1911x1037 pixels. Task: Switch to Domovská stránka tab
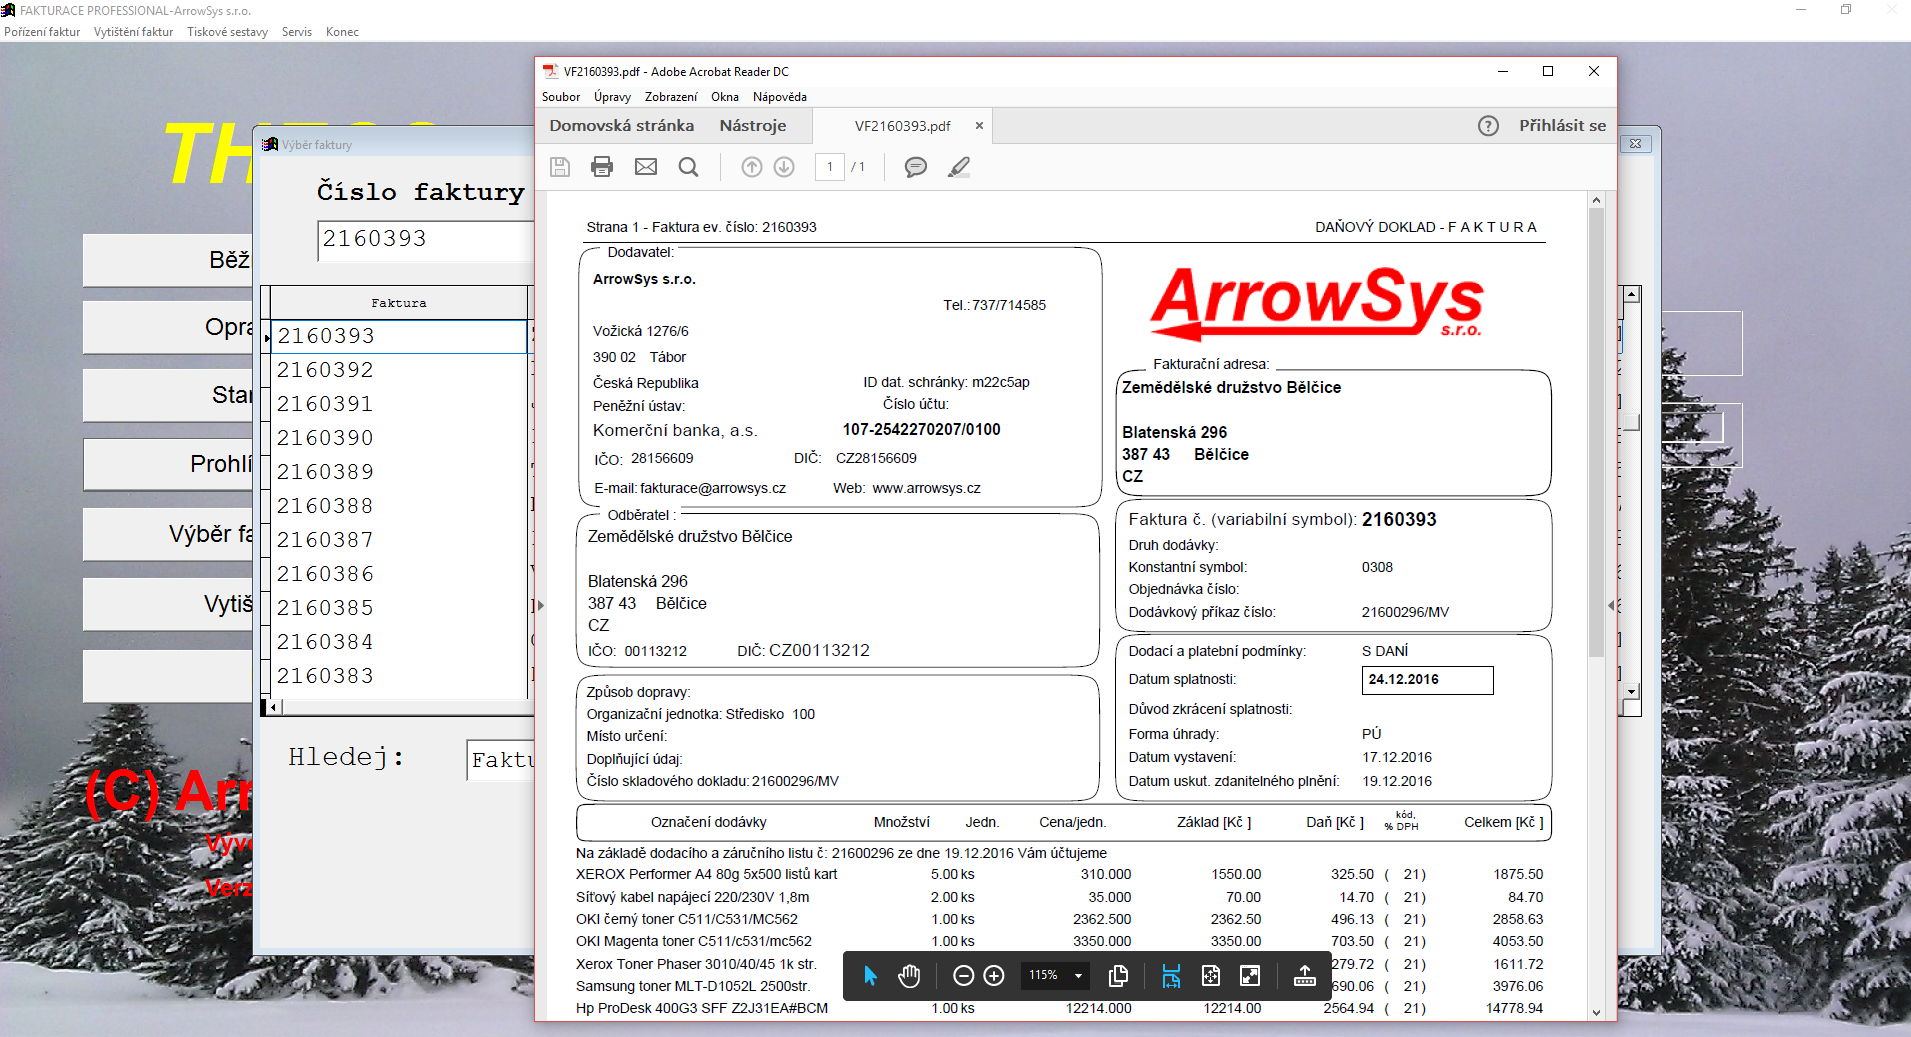(x=621, y=126)
